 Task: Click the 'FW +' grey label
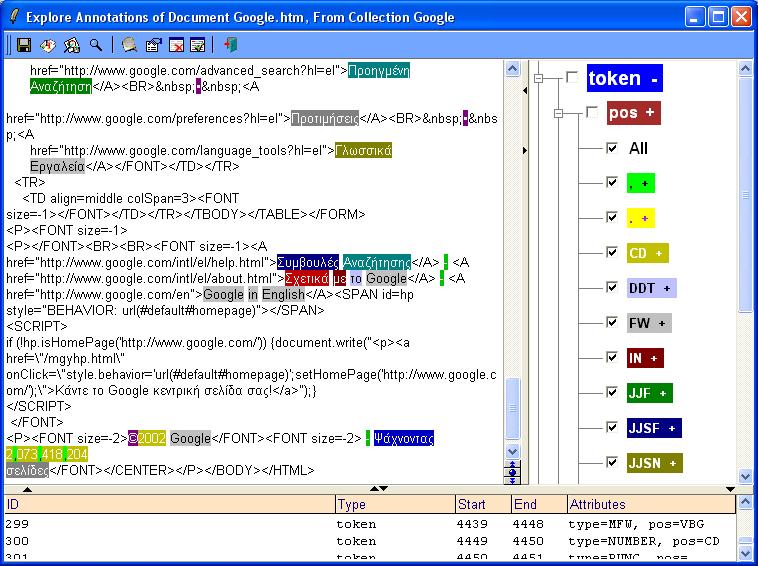[649, 323]
